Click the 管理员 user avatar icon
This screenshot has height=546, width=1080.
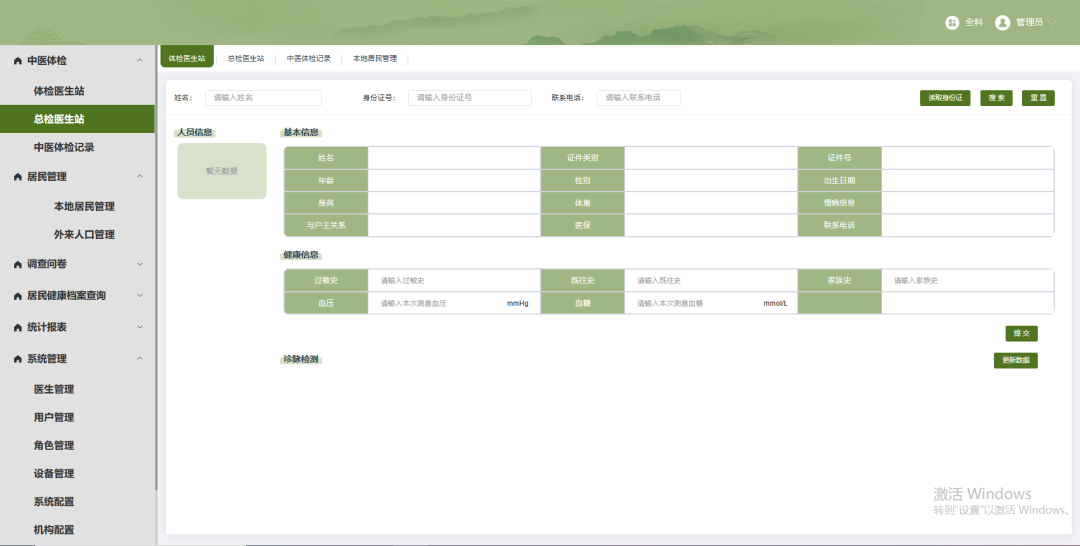point(1002,22)
